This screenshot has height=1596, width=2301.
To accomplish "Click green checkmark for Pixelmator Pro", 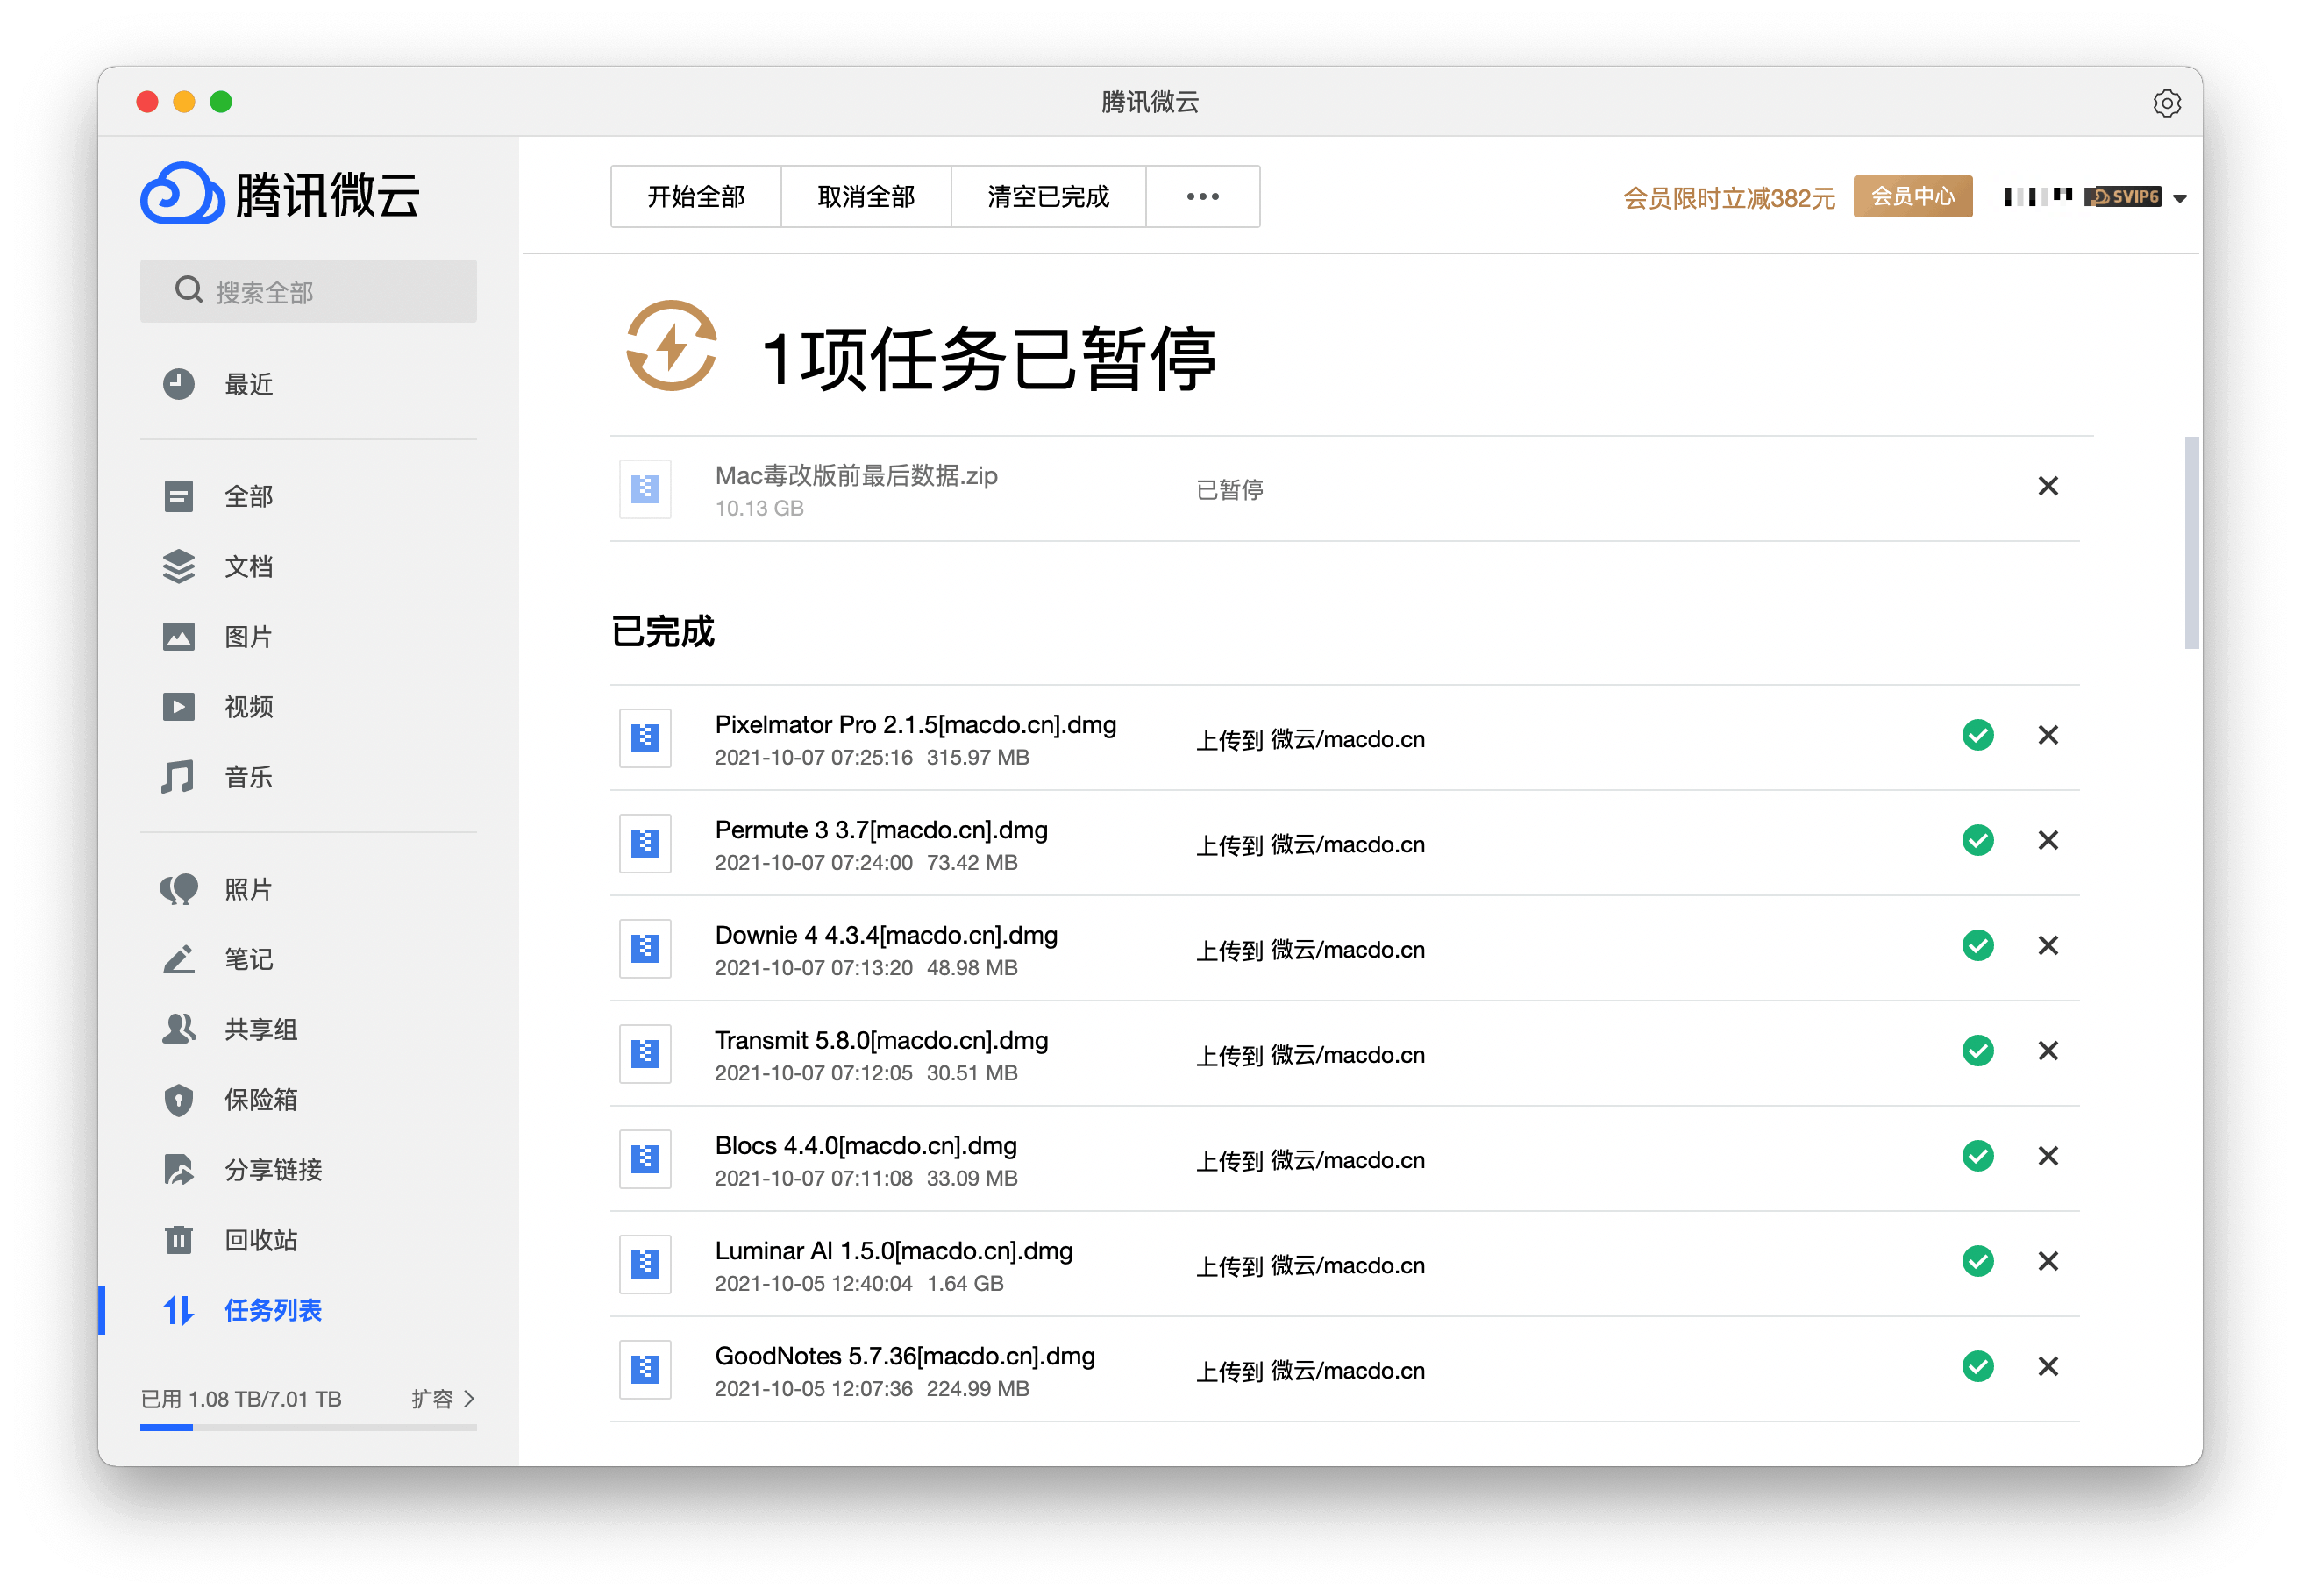I will point(1977,735).
